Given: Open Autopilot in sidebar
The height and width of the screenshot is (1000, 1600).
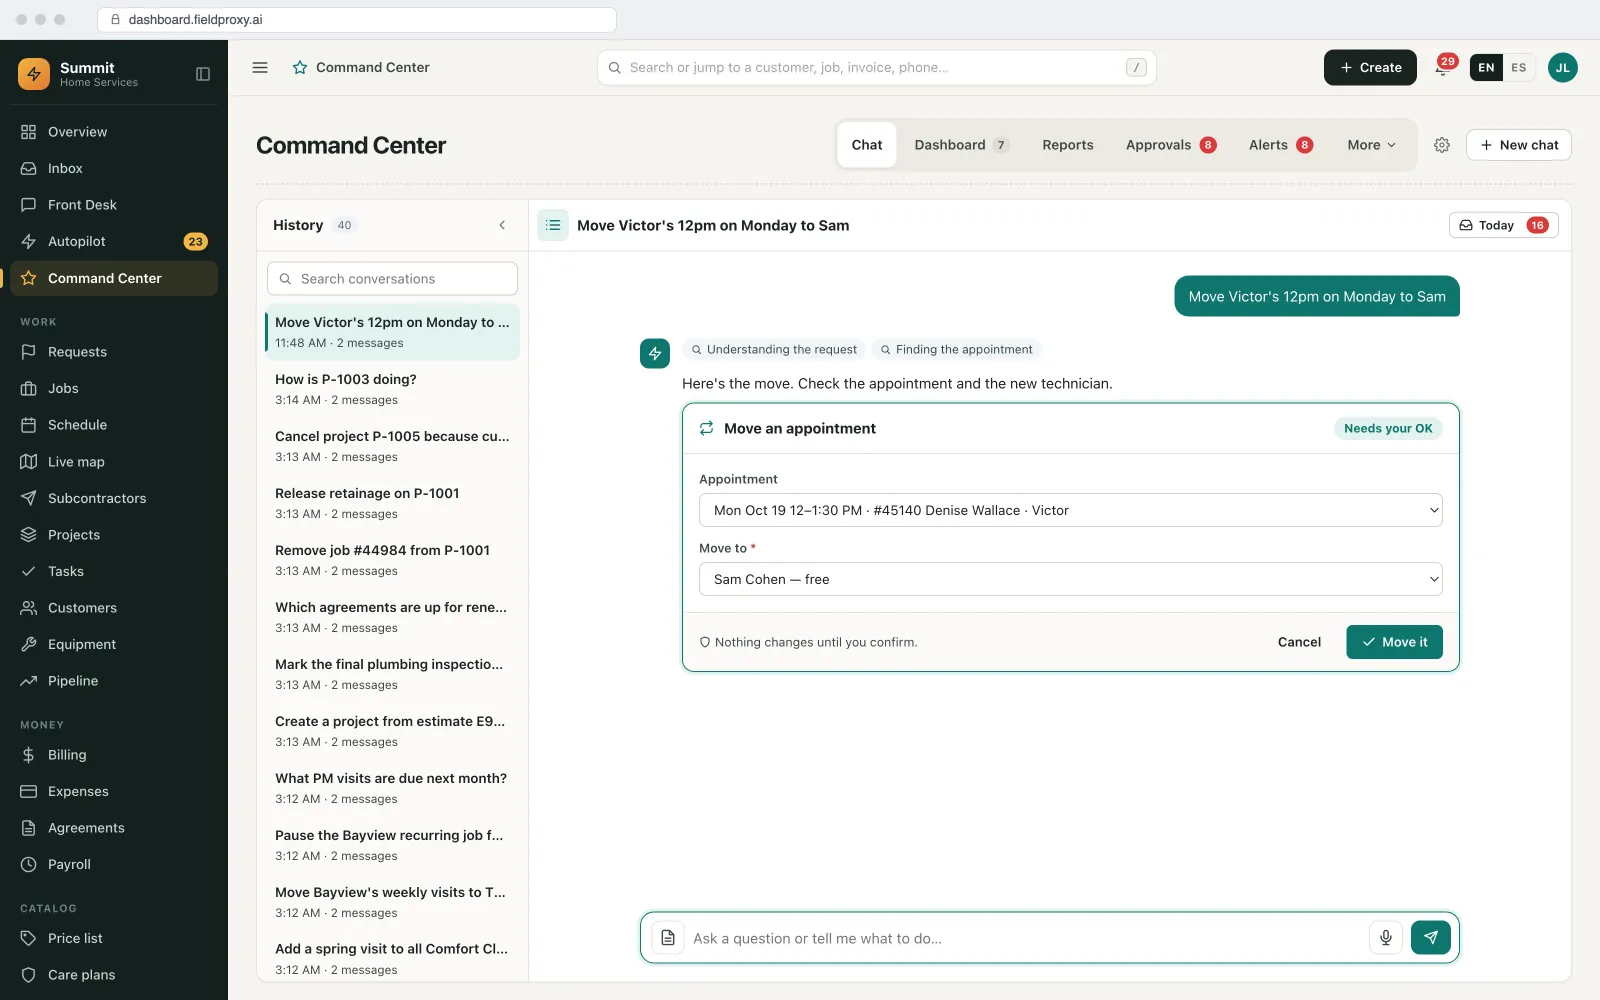Looking at the screenshot, I should [114, 242].
